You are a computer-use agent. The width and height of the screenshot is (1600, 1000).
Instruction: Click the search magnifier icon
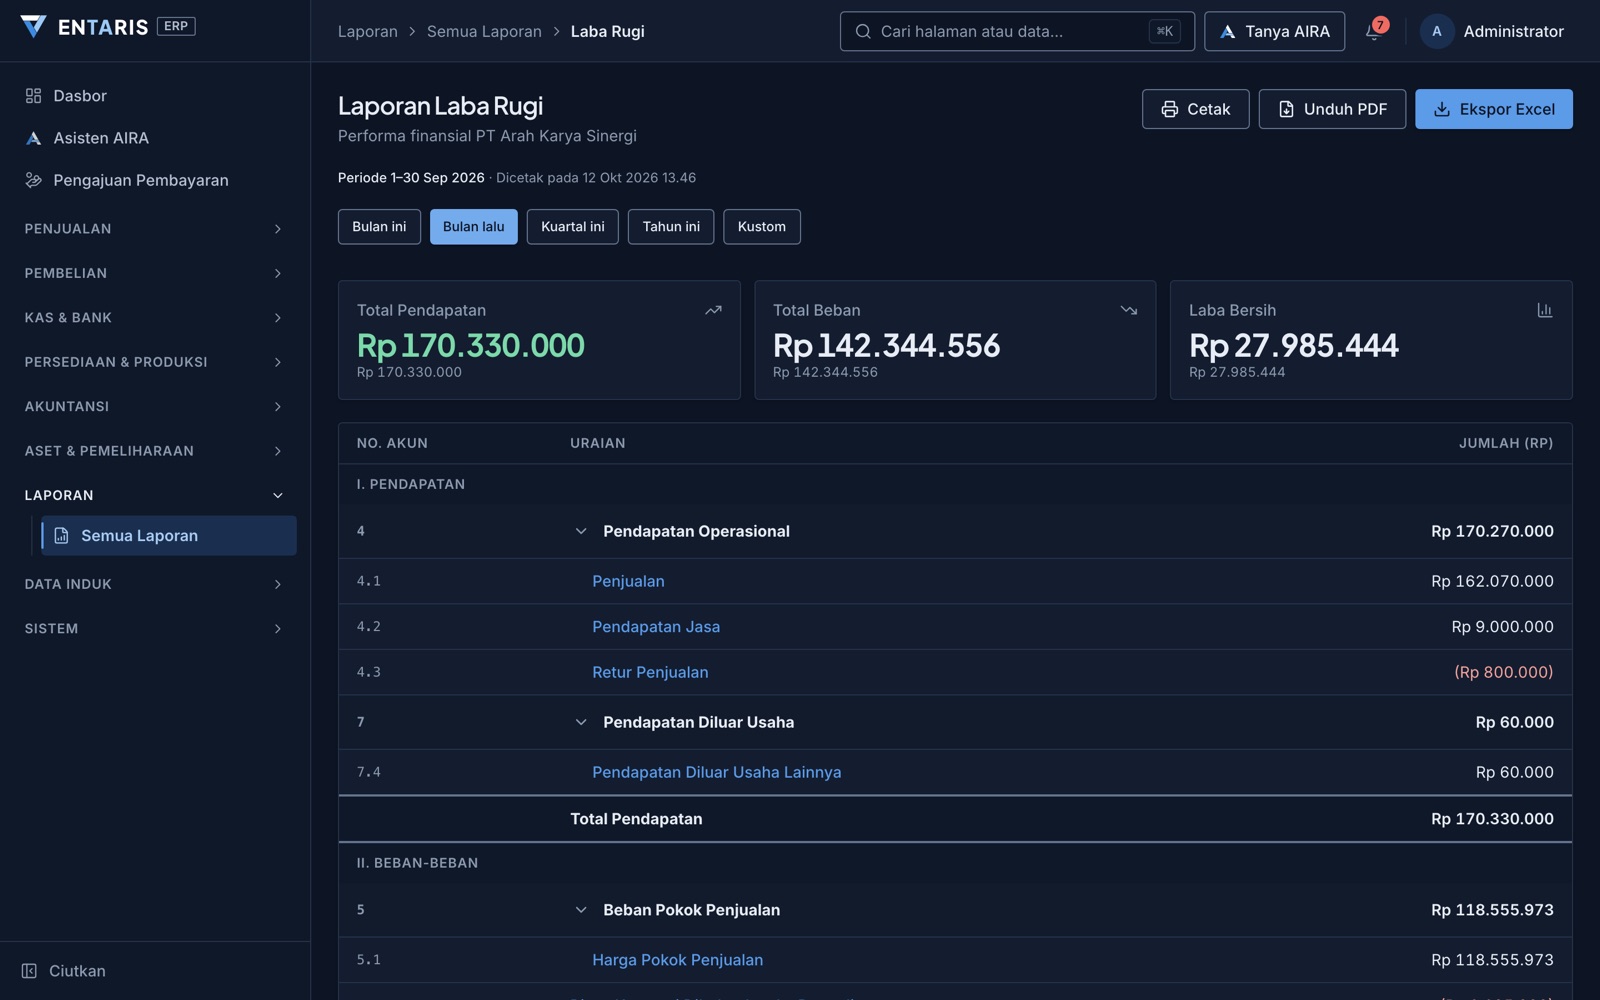click(863, 31)
